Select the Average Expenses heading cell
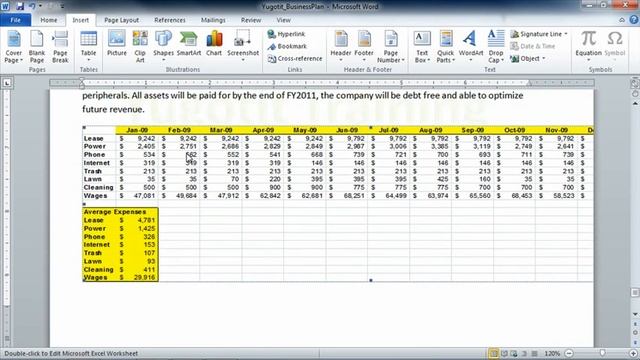Image resolution: width=640 pixels, height=360 pixels. pyautogui.click(x=115, y=212)
